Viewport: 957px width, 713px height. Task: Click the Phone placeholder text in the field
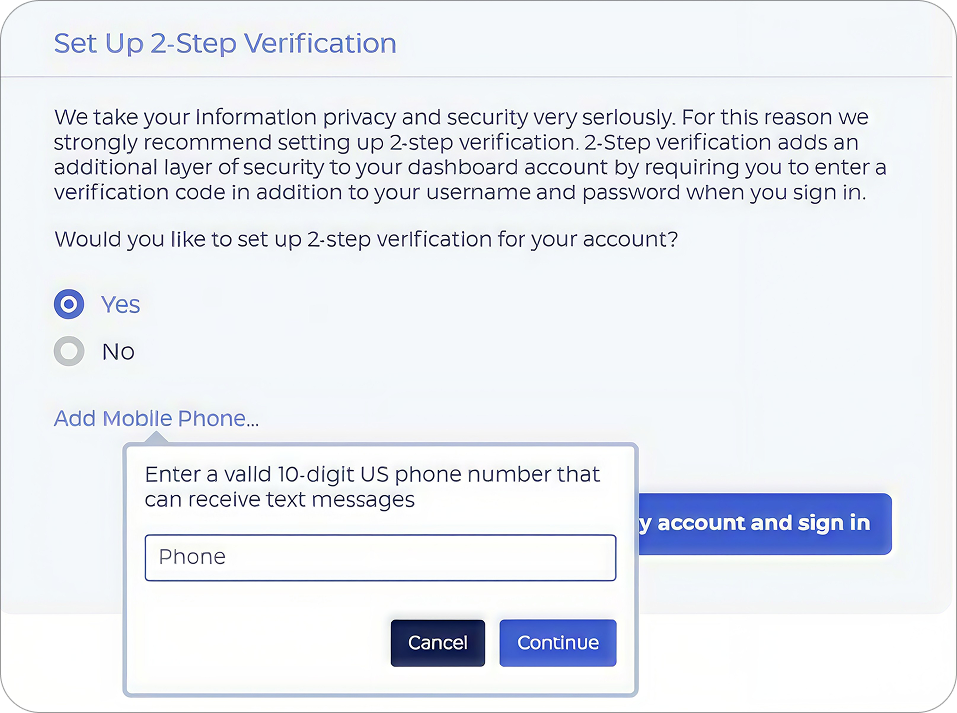click(x=192, y=557)
